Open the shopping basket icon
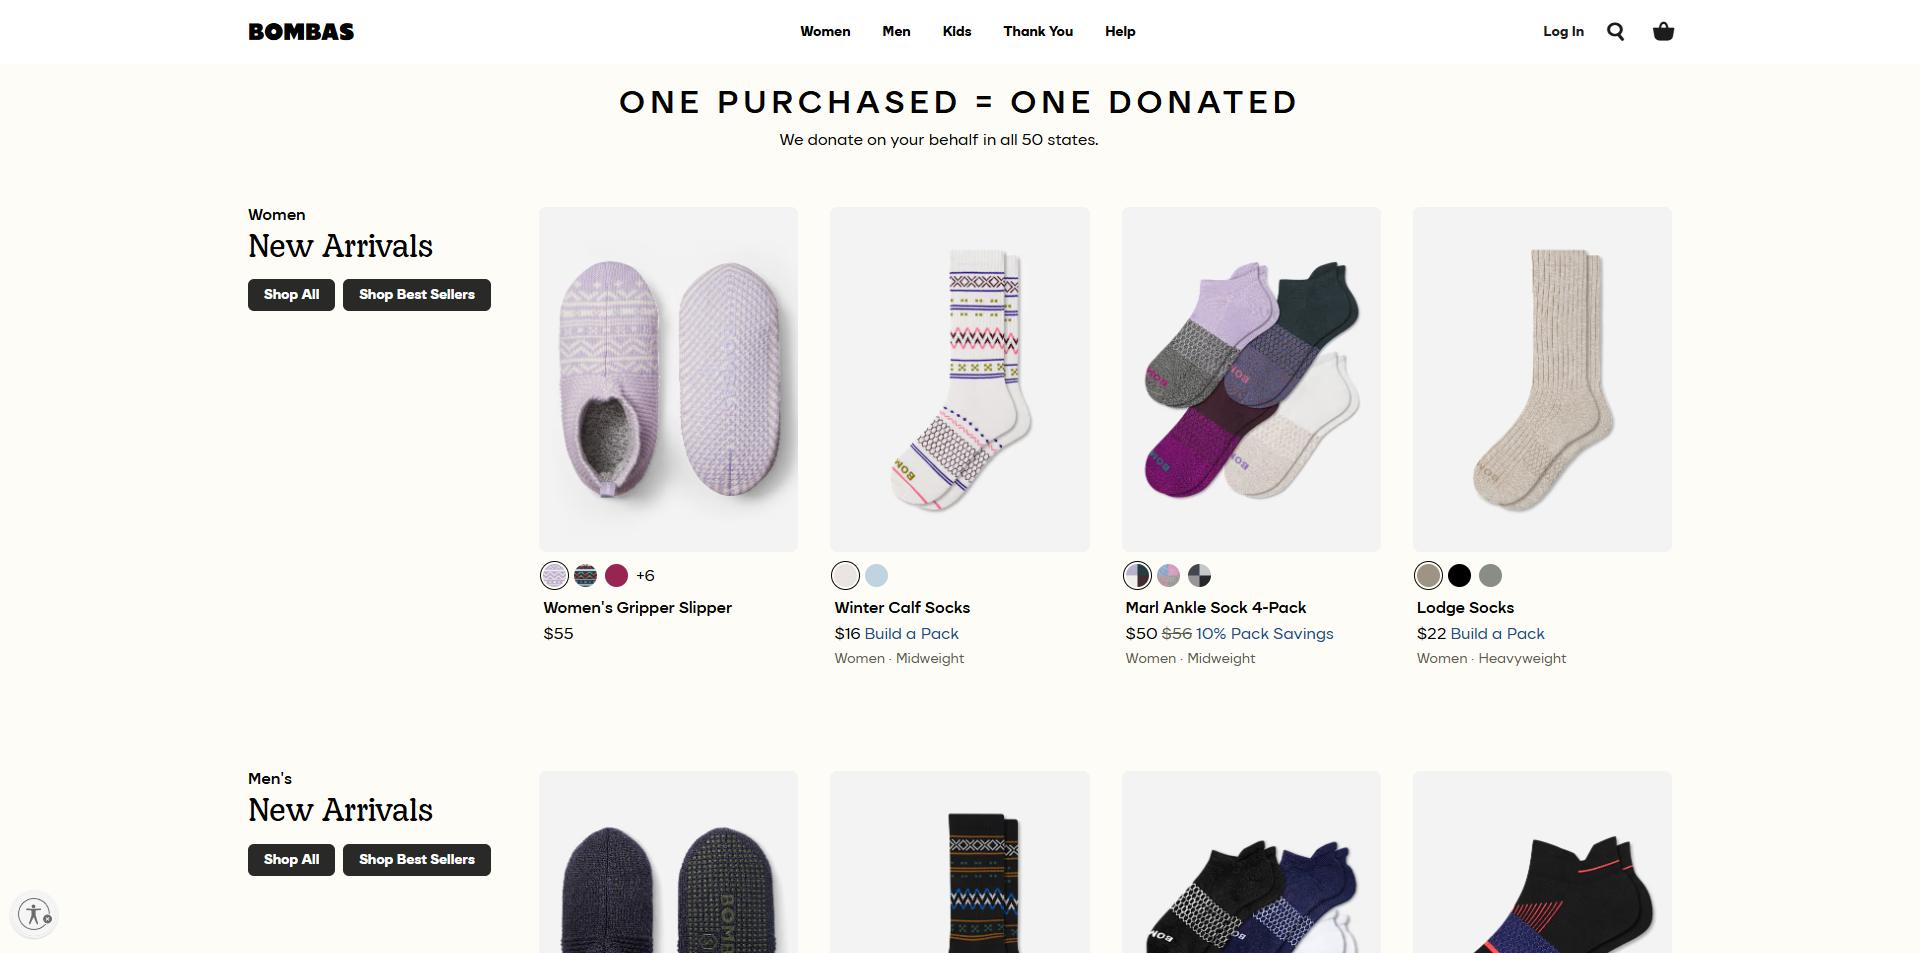This screenshot has width=1920, height=953. [x=1663, y=32]
